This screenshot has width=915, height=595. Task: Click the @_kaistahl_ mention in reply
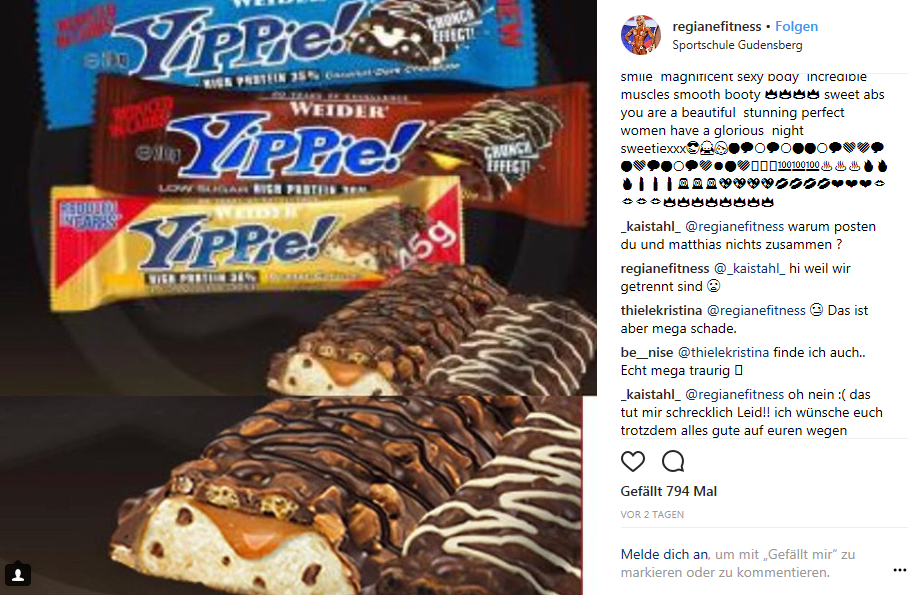pyautogui.click(x=749, y=268)
